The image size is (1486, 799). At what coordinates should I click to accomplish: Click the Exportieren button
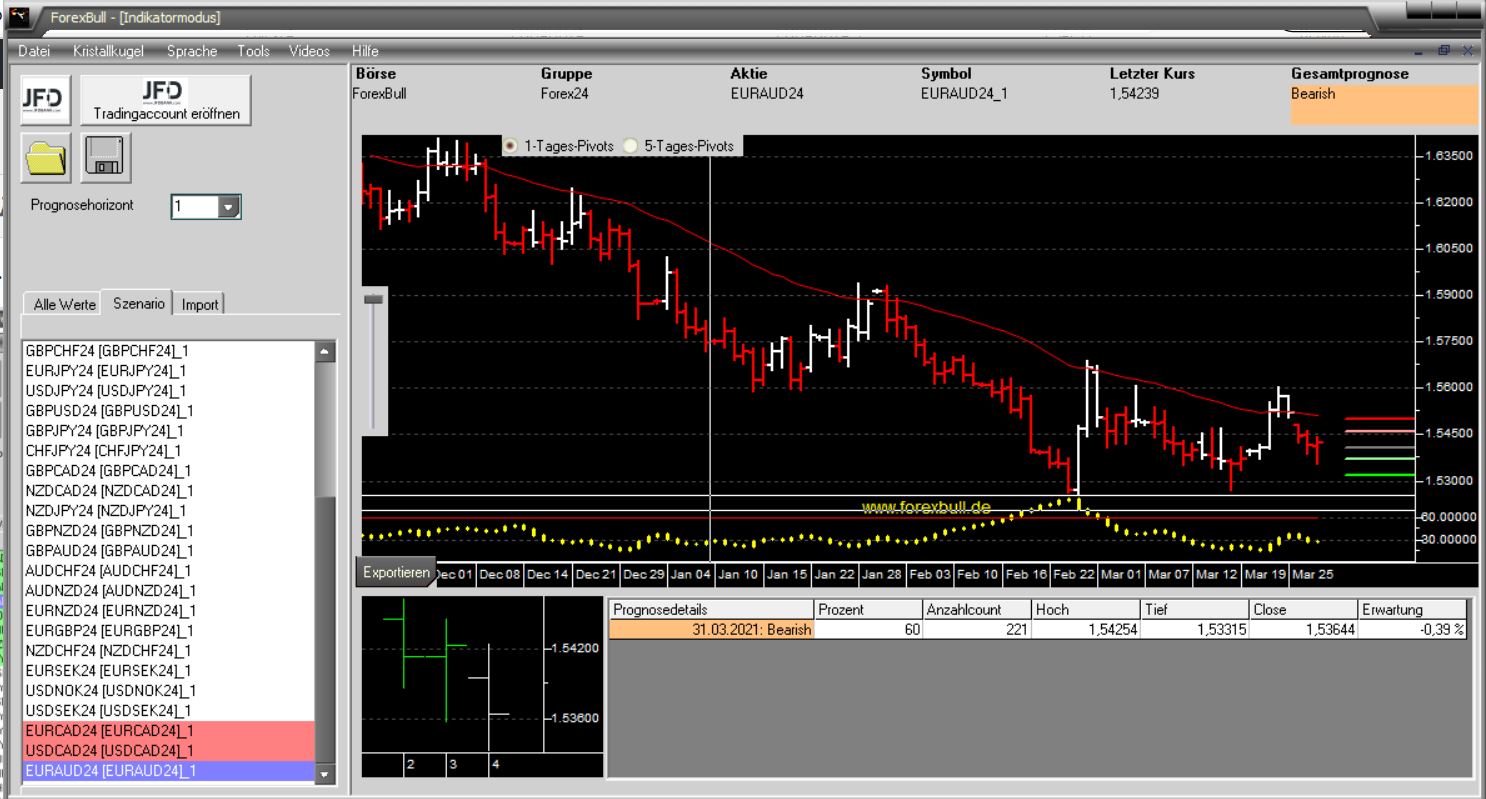point(396,573)
